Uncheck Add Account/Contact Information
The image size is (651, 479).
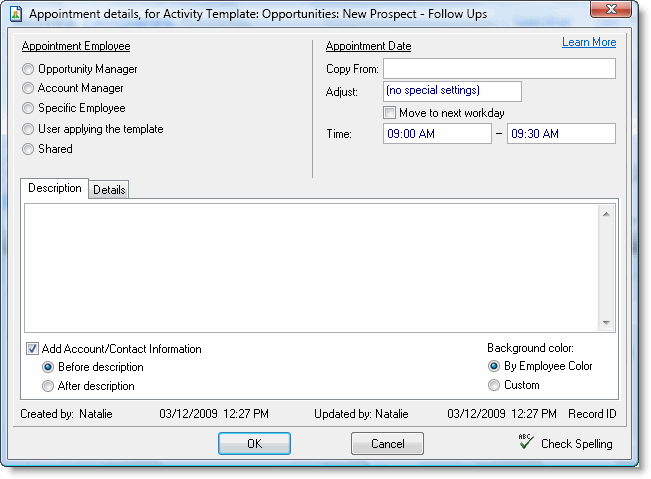(x=33, y=350)
